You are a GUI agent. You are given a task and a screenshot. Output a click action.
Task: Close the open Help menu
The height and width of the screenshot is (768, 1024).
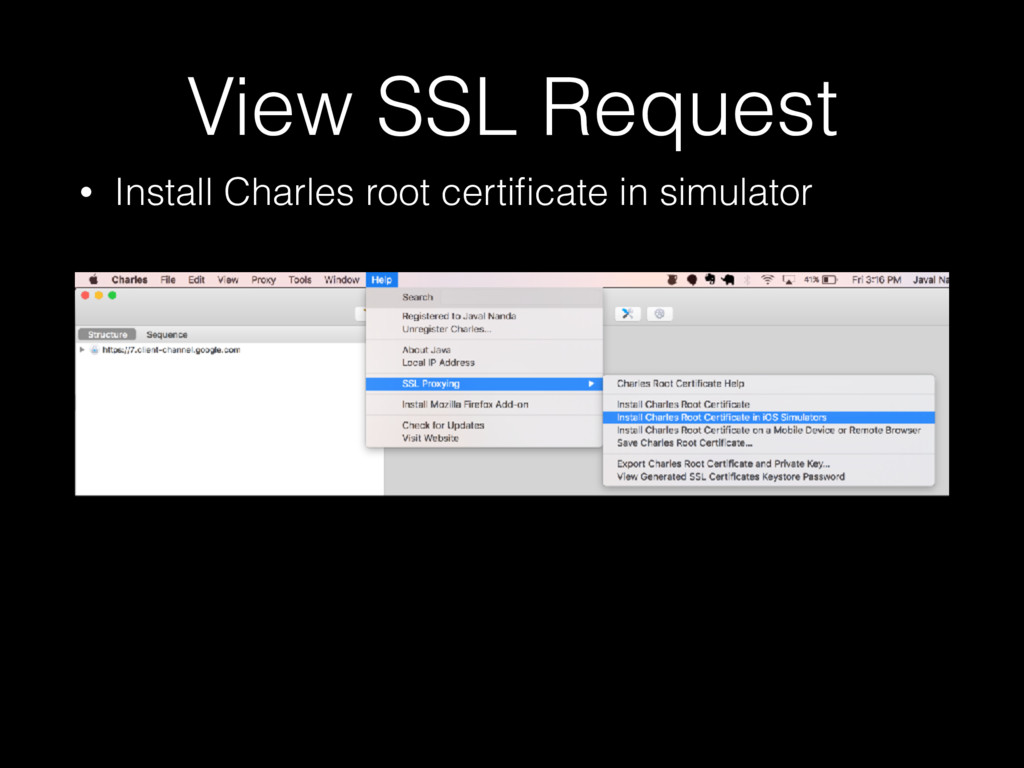click(381, 280)
